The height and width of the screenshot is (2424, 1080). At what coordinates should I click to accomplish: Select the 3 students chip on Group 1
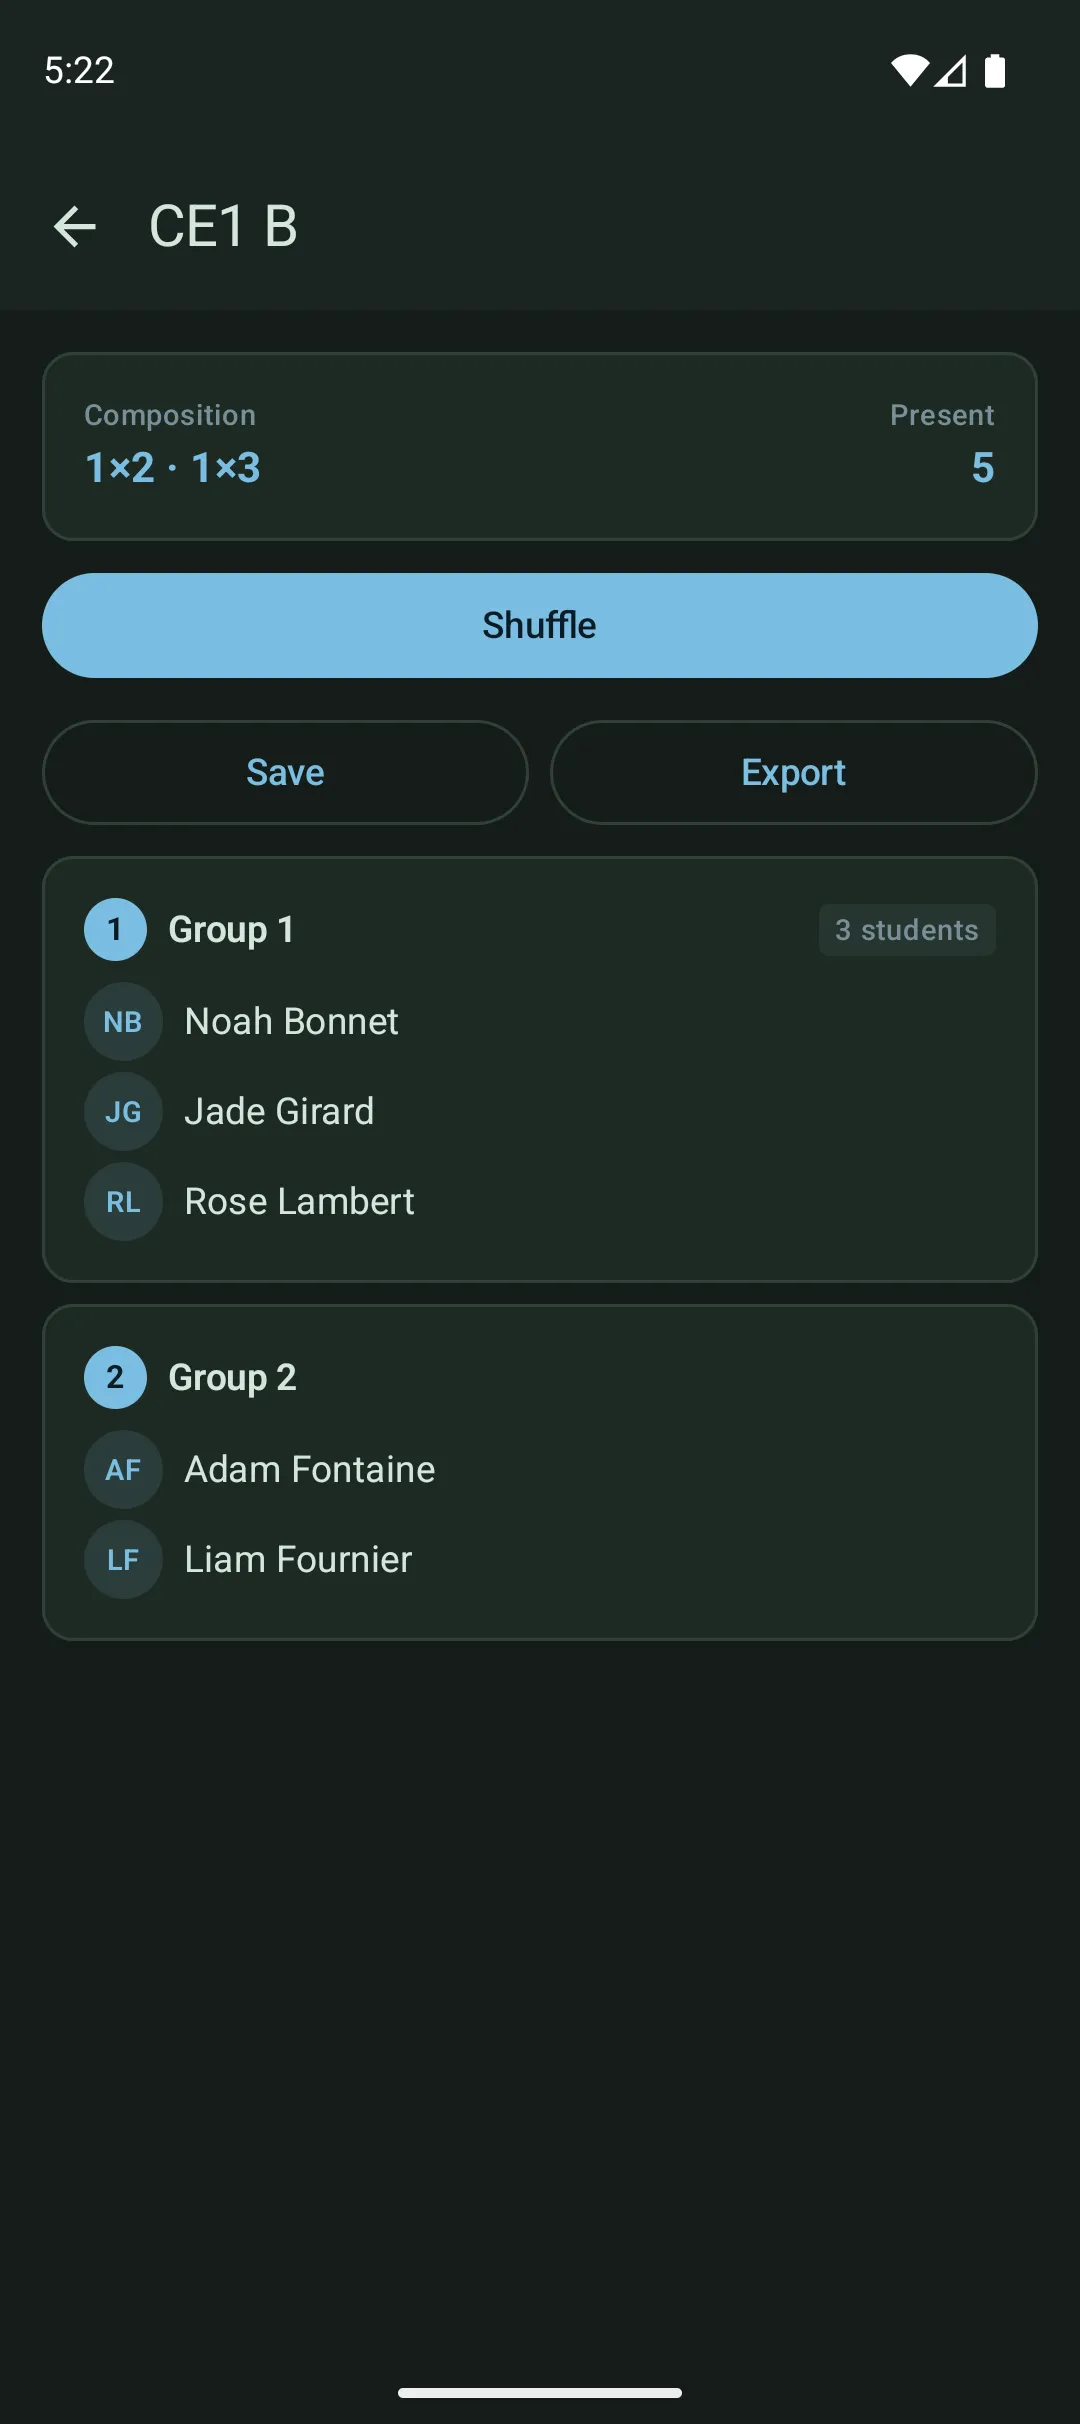906,929
